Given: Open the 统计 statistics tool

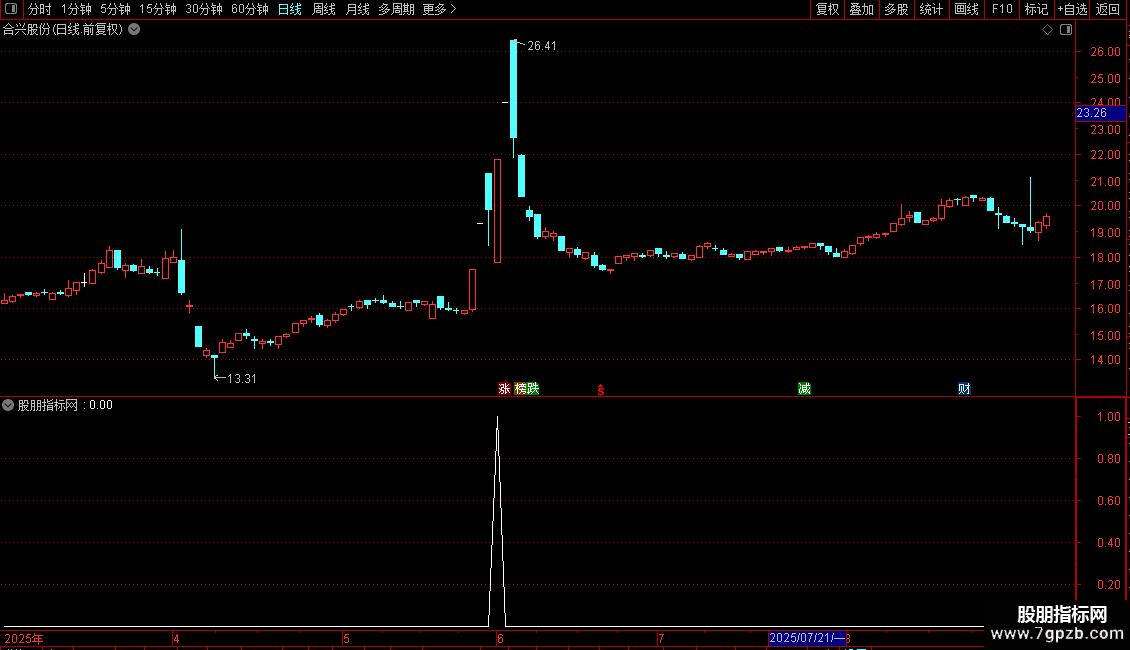Looking at the screenshot, I should point(931,9).
